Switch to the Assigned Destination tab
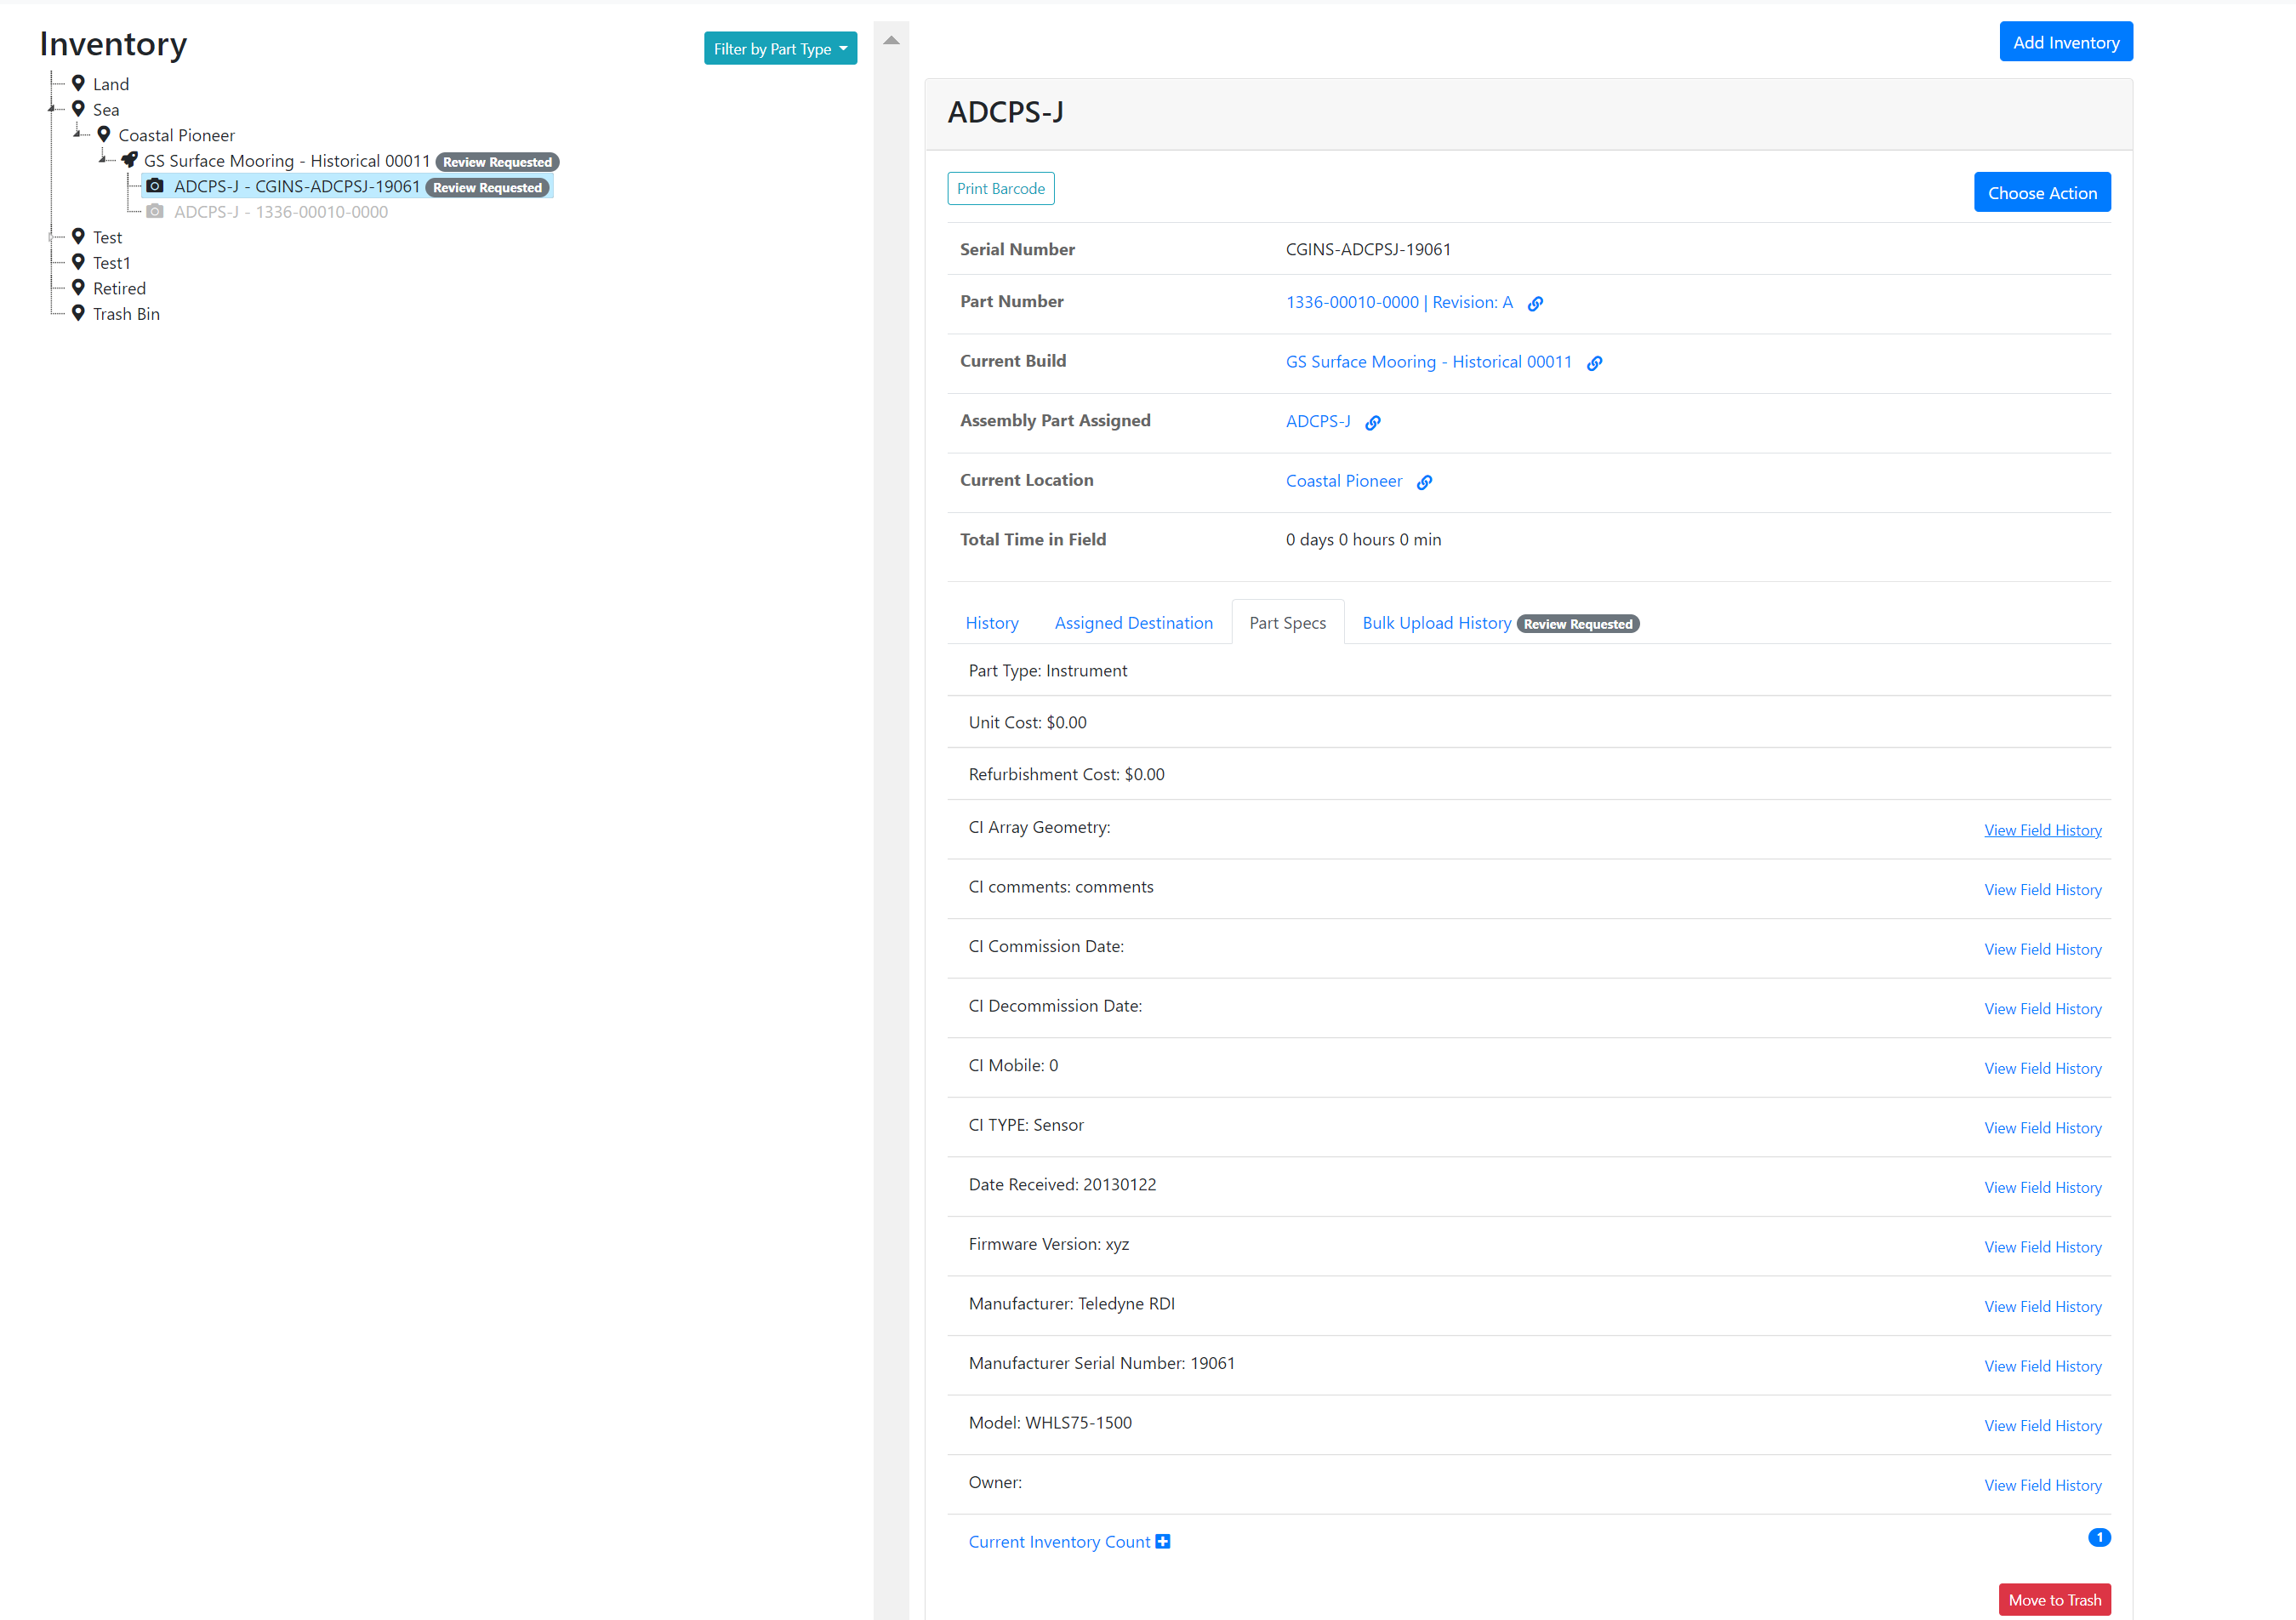2296x1620 pixels. [1134, 622]
